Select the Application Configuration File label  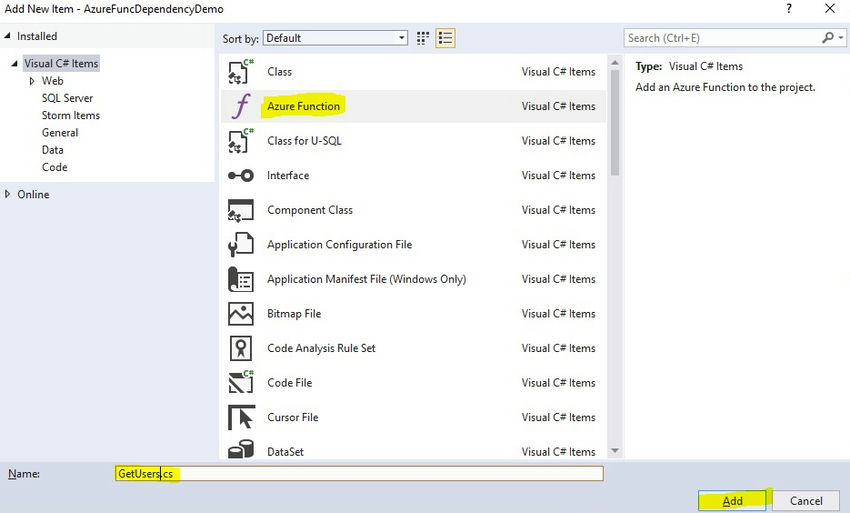tap(339, 245)
